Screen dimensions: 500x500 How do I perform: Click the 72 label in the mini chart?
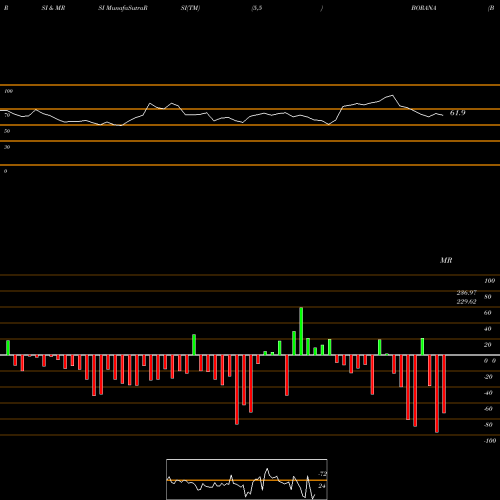click(x=322, y=474)
